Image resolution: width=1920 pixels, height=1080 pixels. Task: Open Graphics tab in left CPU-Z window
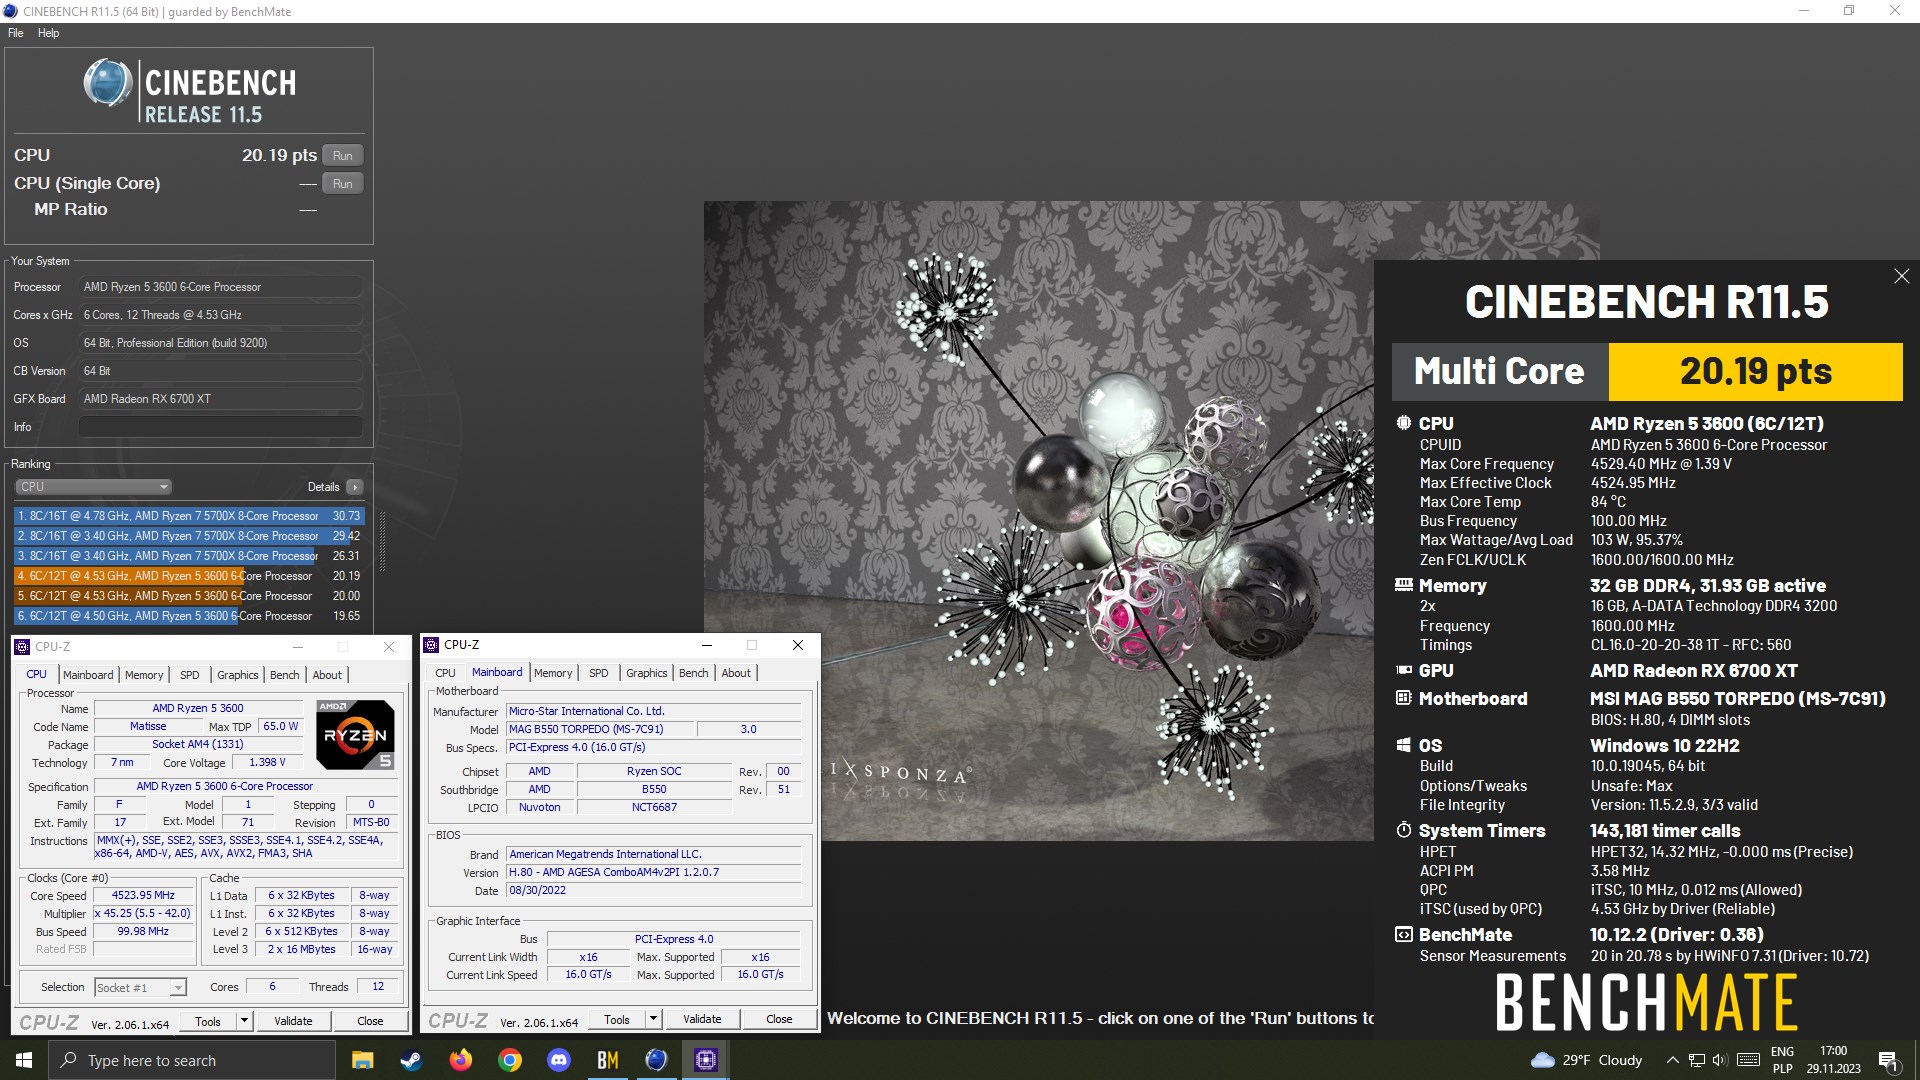237,675
